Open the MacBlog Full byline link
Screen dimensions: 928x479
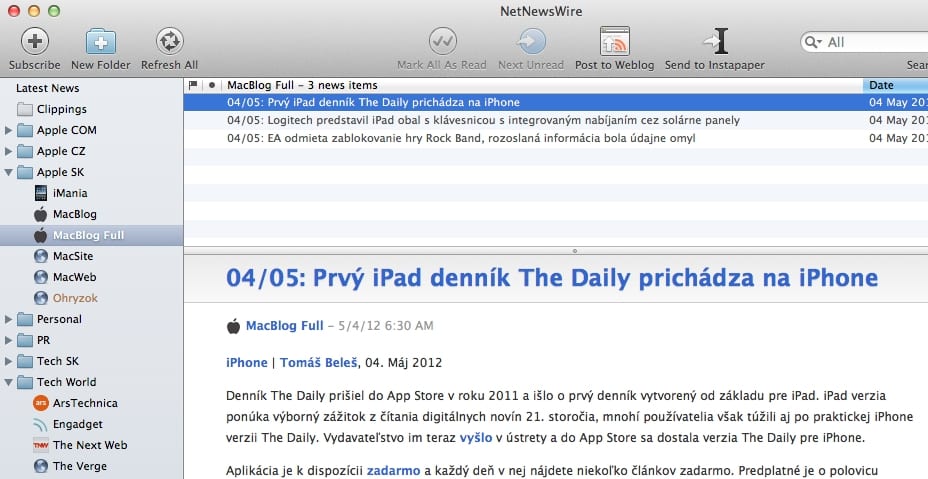[284, 326]
